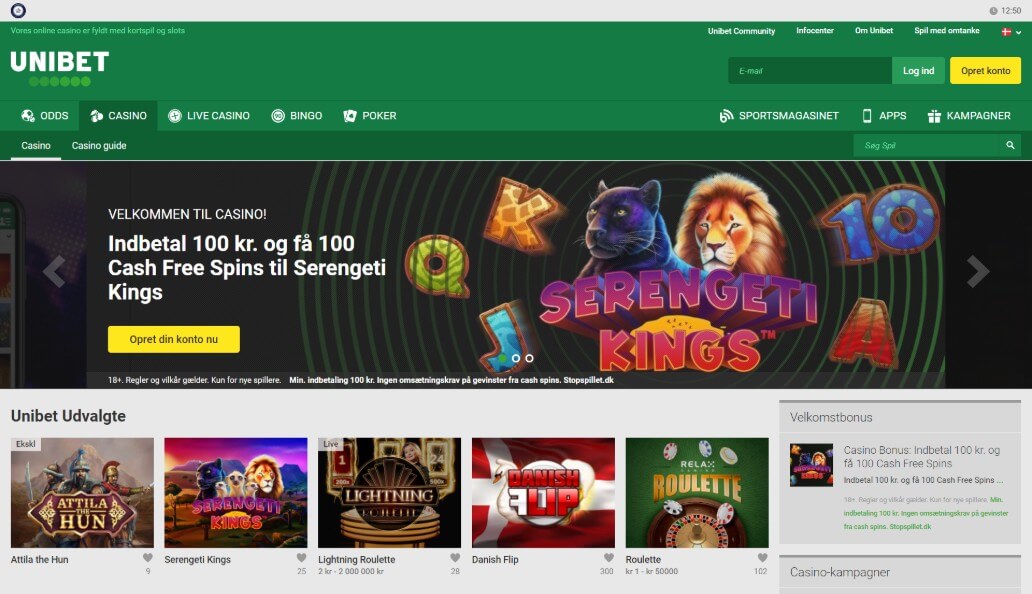Show previous banner with left arrow
Image resolution: width=1032 pixels, height=594 pixels.
(54, 271)
